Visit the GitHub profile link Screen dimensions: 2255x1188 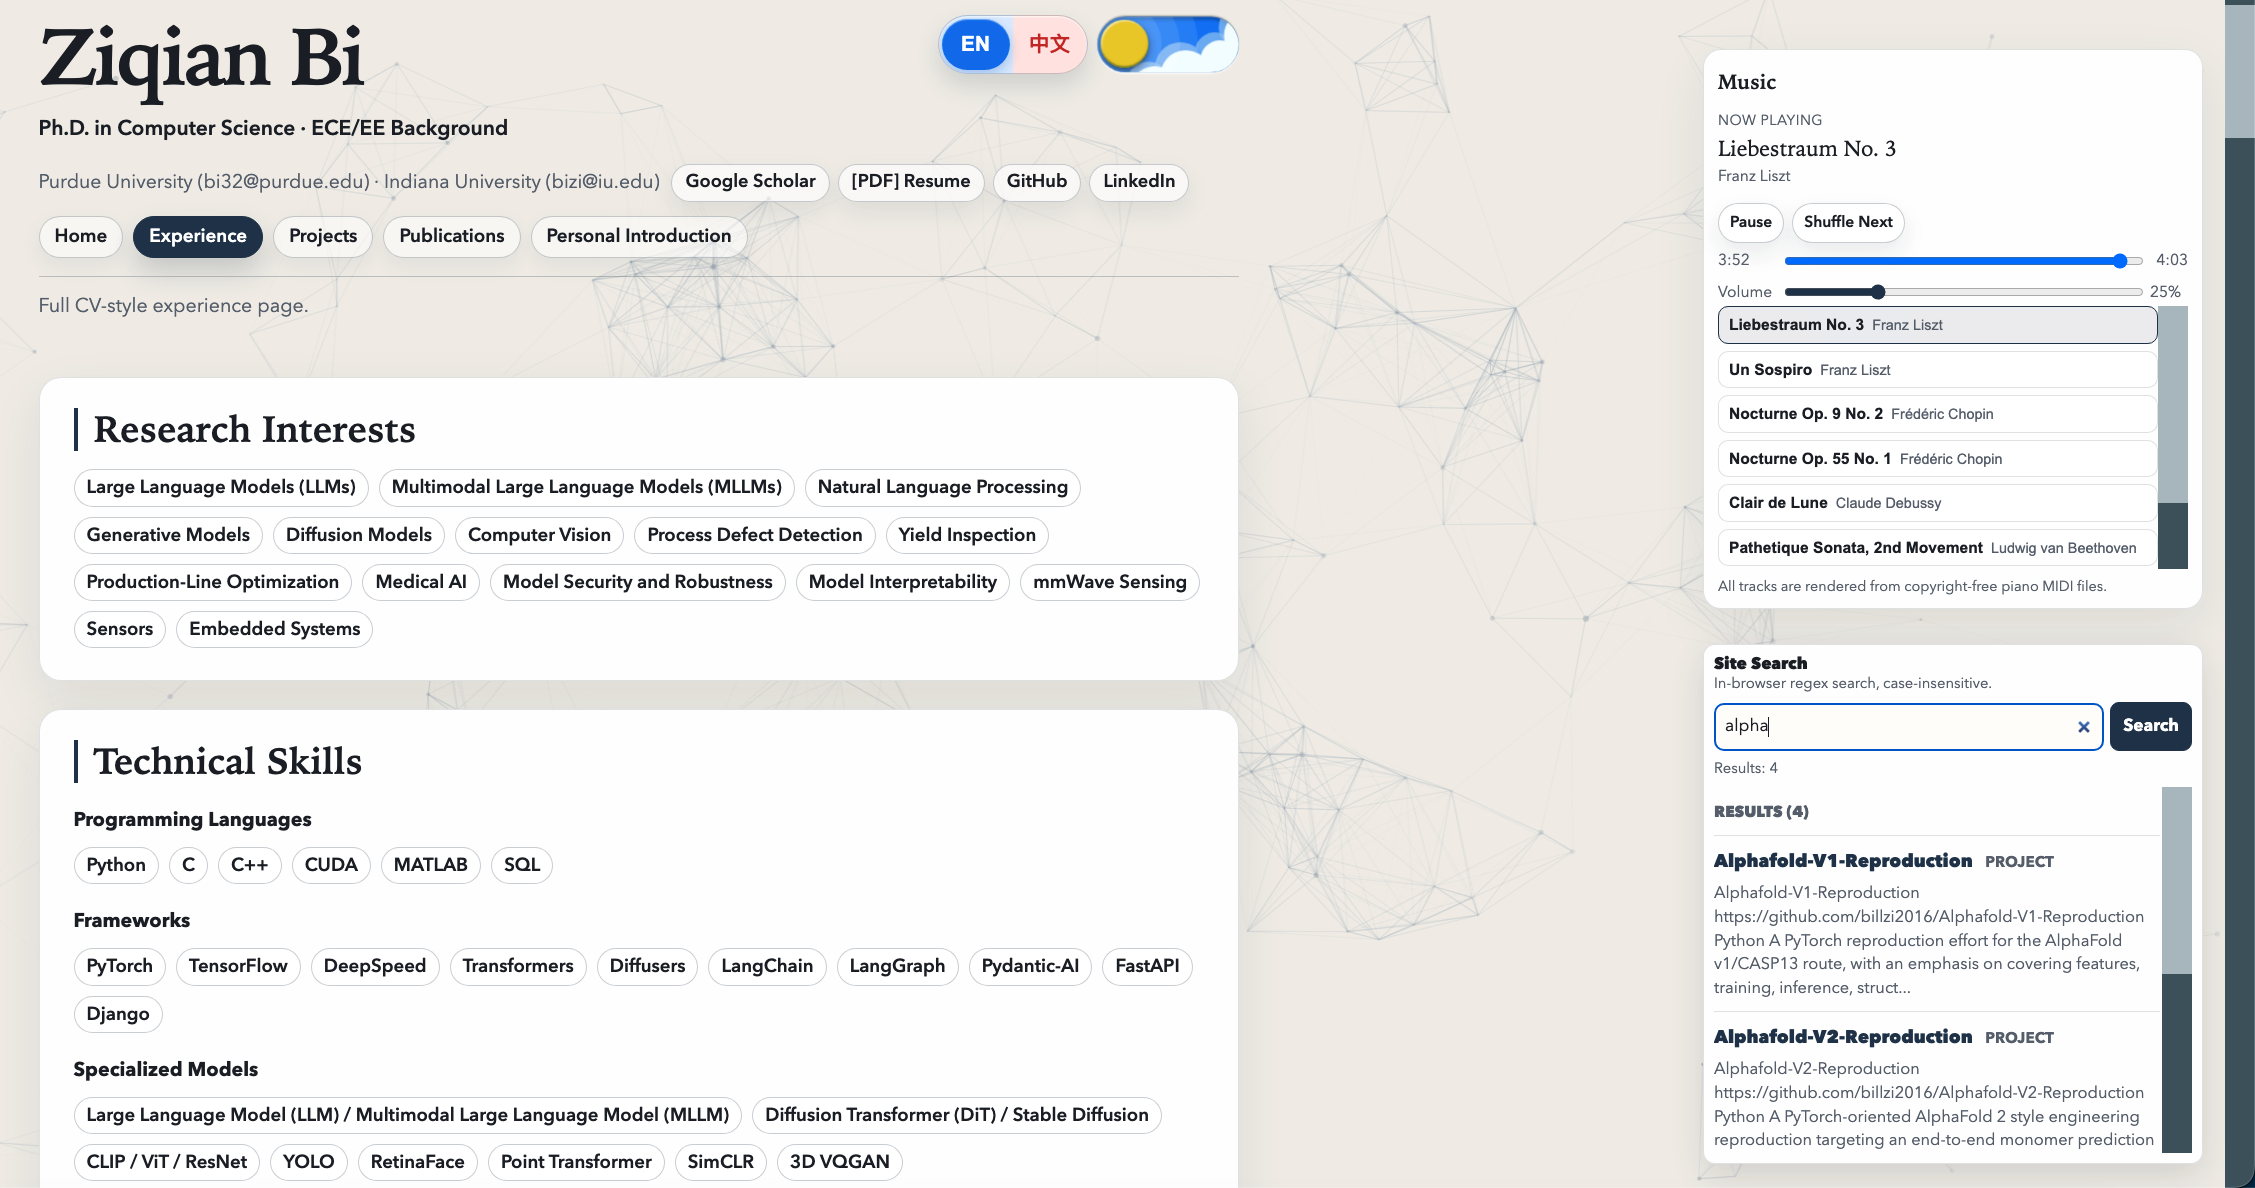(x=1037, y=182)
